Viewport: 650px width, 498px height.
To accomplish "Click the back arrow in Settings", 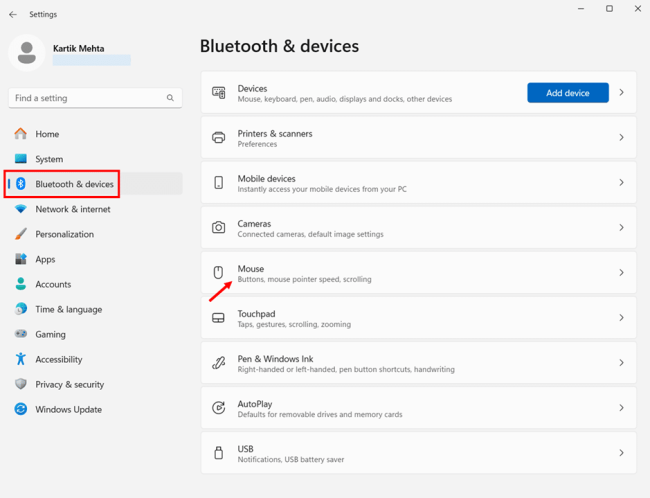I will [13, 15].
